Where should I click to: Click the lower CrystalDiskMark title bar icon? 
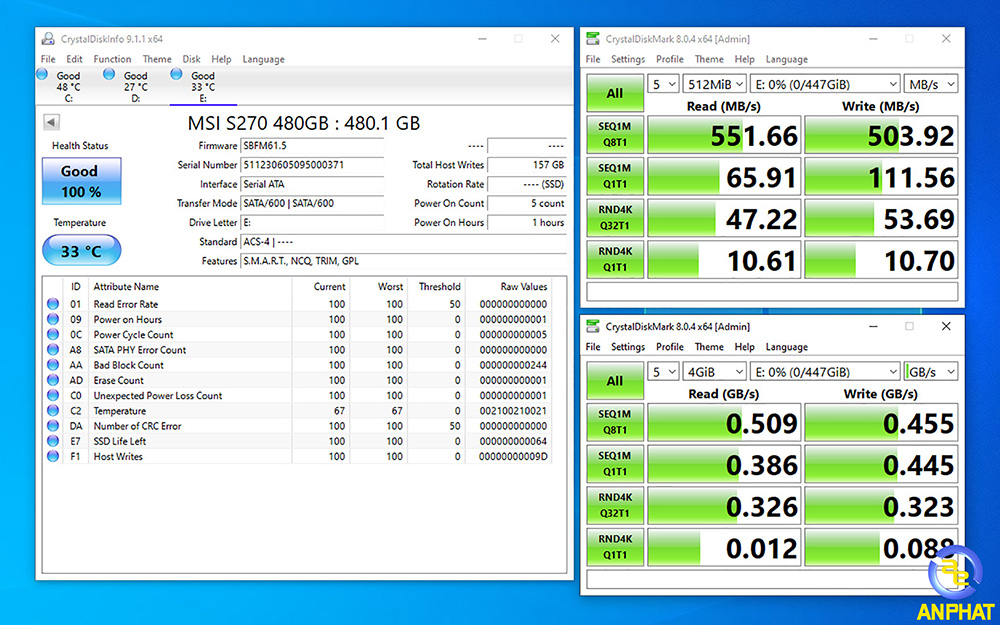(x=593, y=327)
